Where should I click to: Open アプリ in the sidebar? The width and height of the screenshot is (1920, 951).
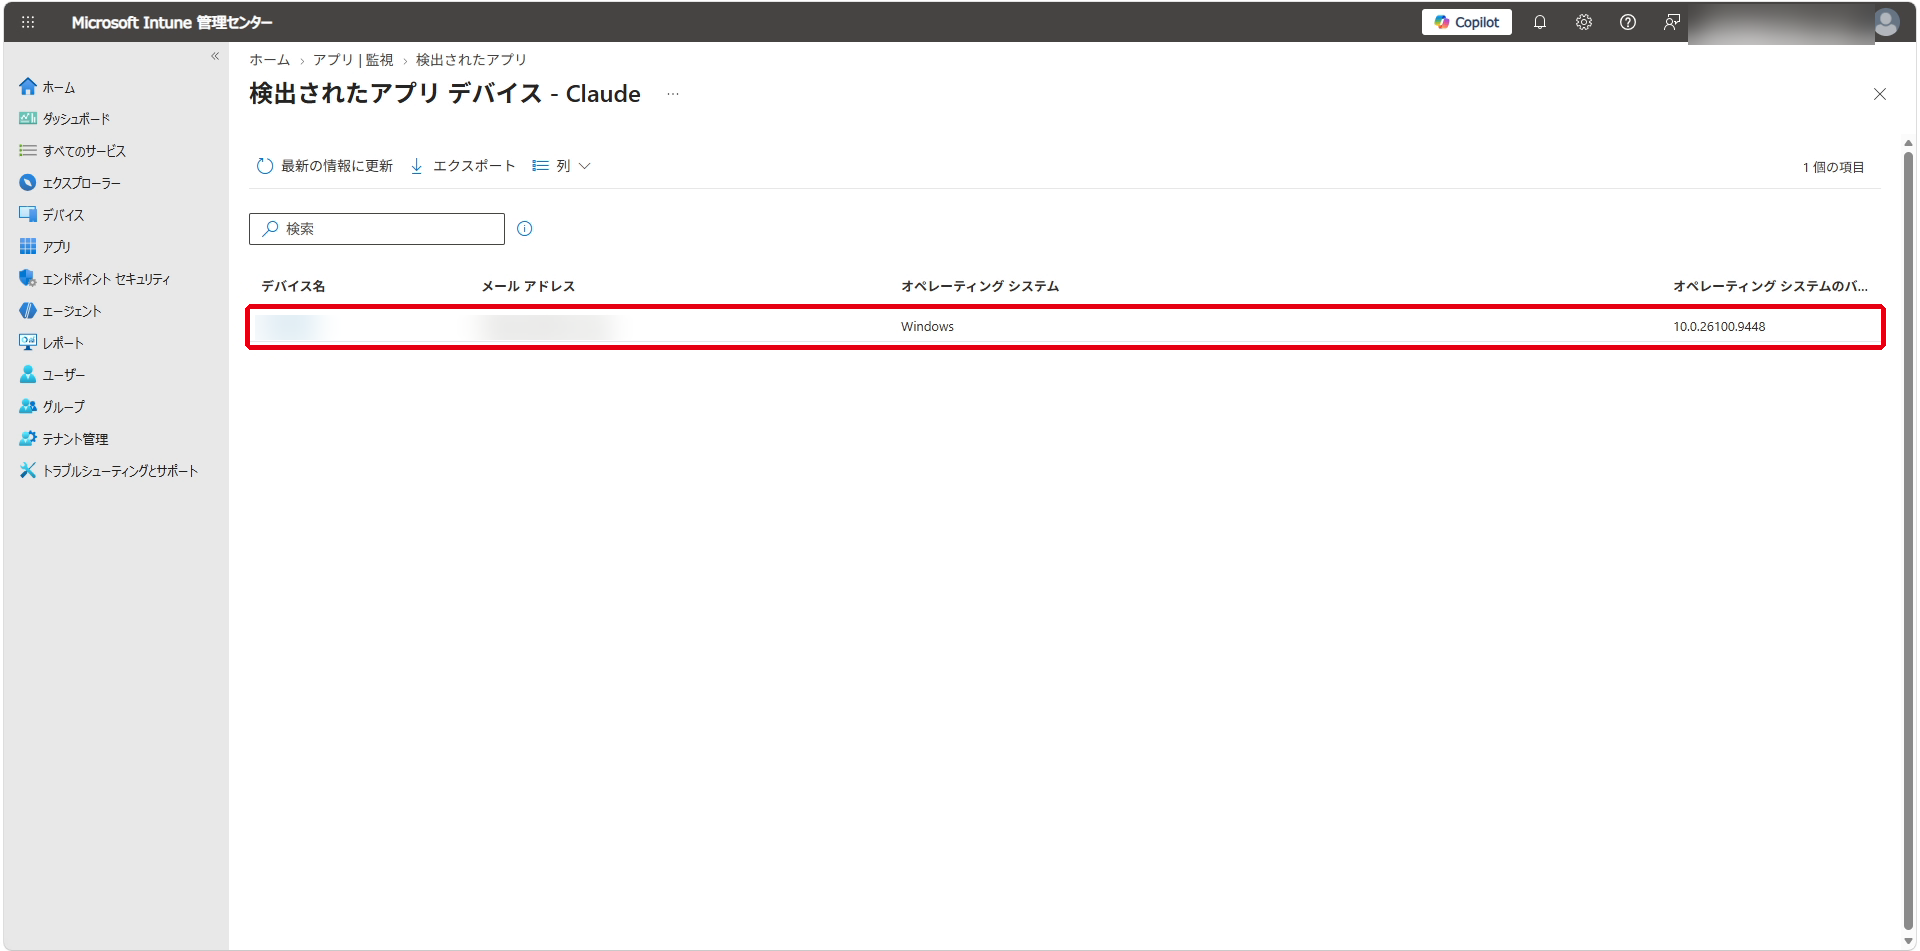point(45,247)
